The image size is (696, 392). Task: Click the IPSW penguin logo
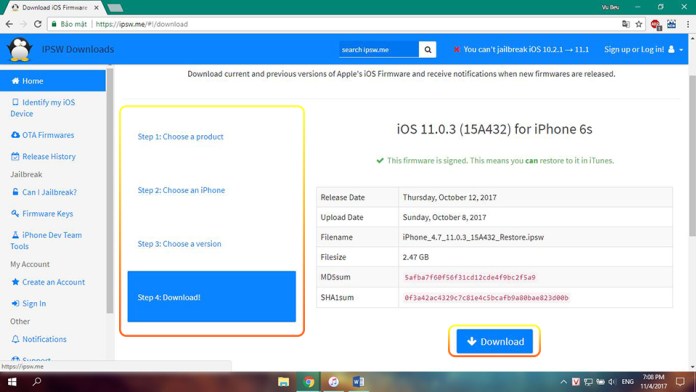tap(20, 49)
